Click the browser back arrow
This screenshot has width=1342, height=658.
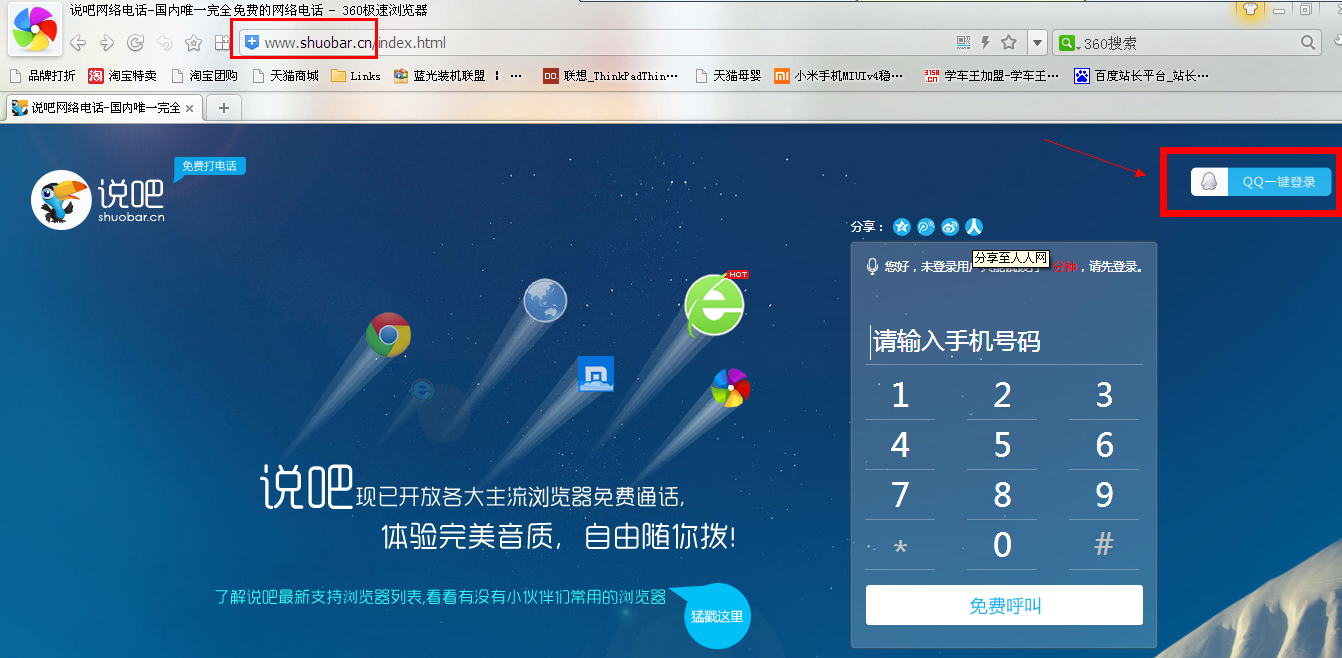[x=77, y=43]
